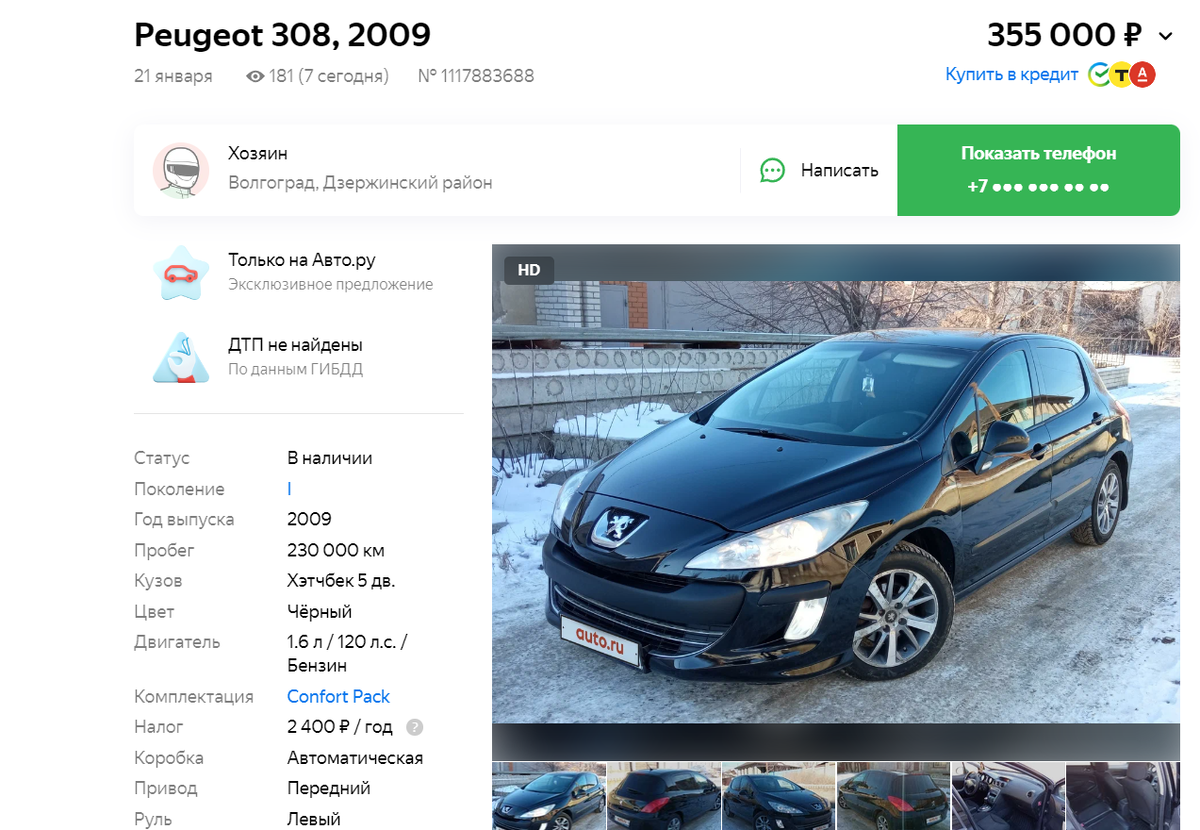This screenshot has height=830, width=1200.
Task: Click the chat bubble icon next to Написать
Action: (772, 170)
